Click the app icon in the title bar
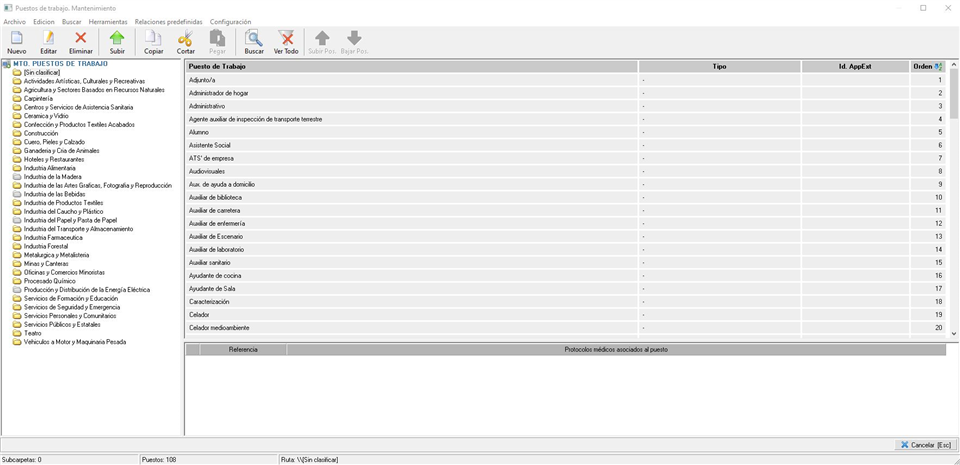This screenshot has width=960, height=465. coord(7,8)
